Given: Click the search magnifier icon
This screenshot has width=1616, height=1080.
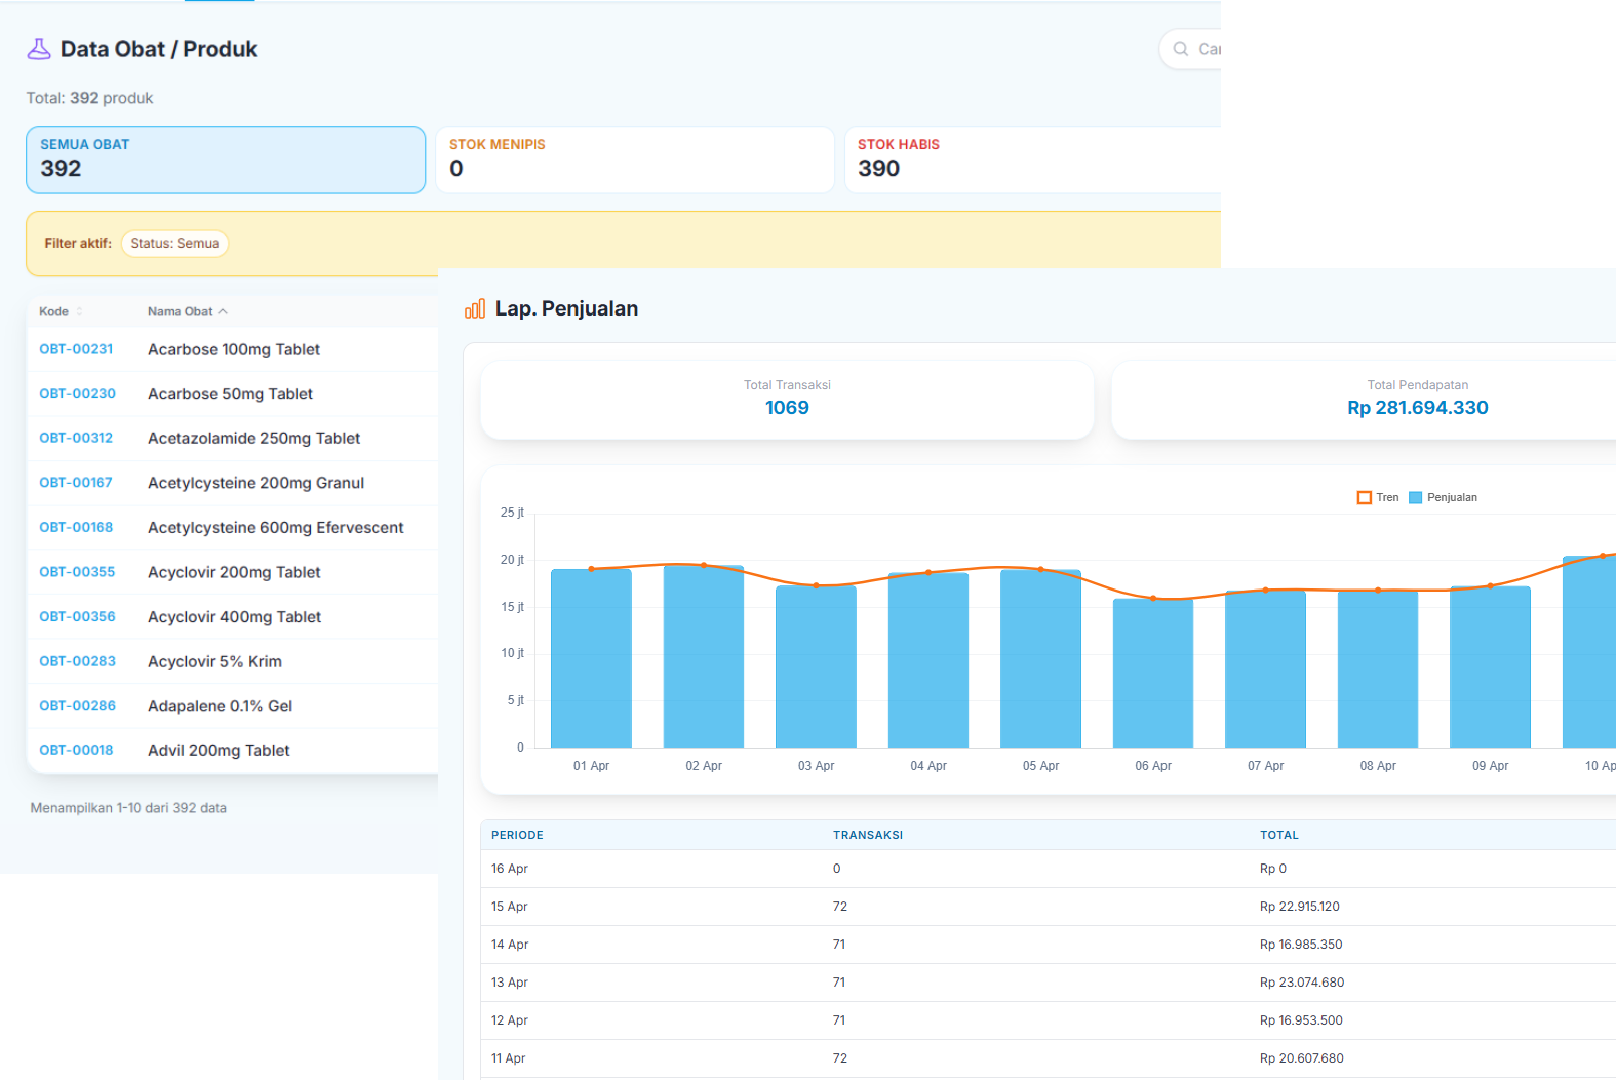Looking at the screenshot, I should pos(1181,49).
